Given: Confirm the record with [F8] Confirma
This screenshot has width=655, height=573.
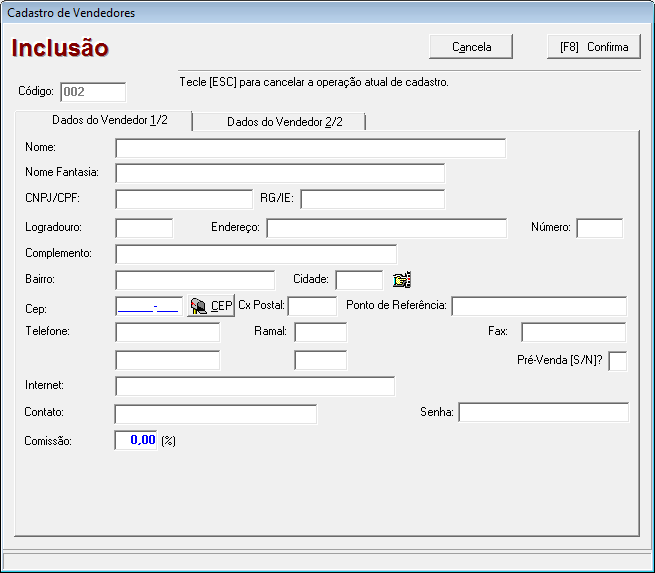Looking at the screenshot, I should (594, 47).
